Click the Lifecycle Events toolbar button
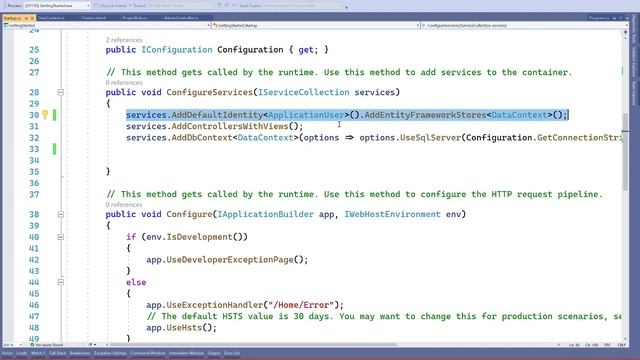The image size is (640, 360). [x=110, y=6]
